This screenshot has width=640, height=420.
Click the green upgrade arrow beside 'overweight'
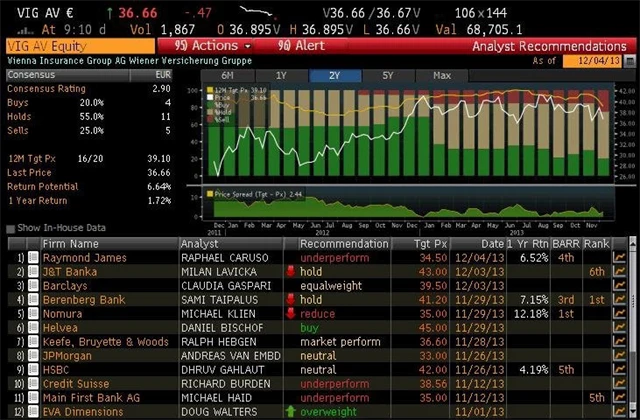pyautogui.click(x=292, y=411)
